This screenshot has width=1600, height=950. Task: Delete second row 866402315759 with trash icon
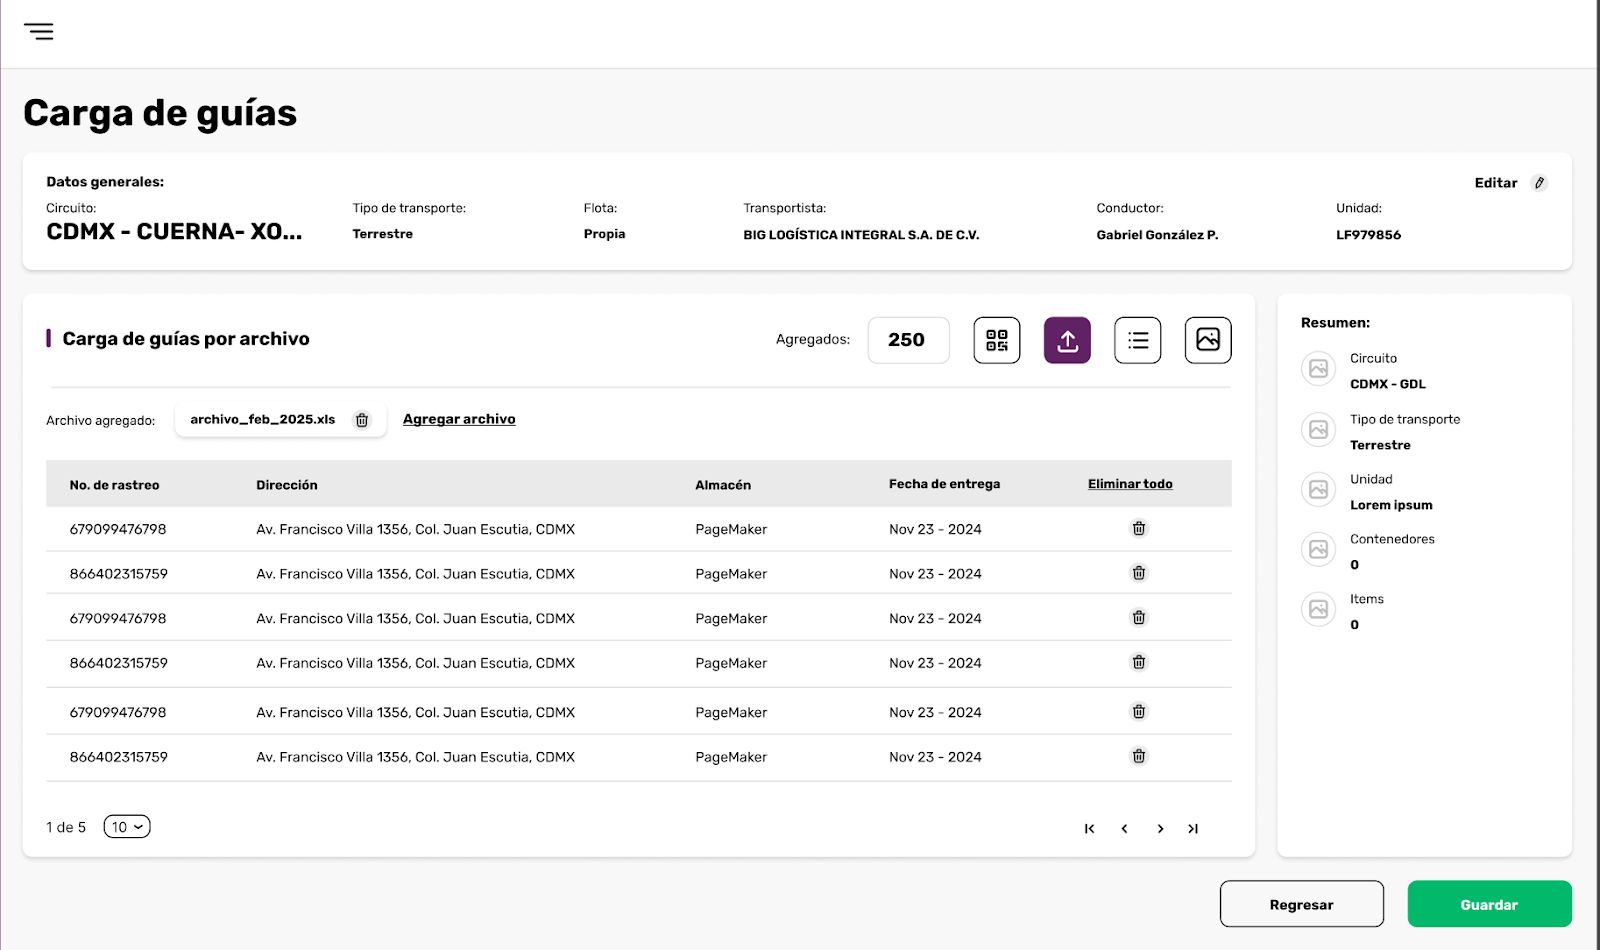point(1138,573)
